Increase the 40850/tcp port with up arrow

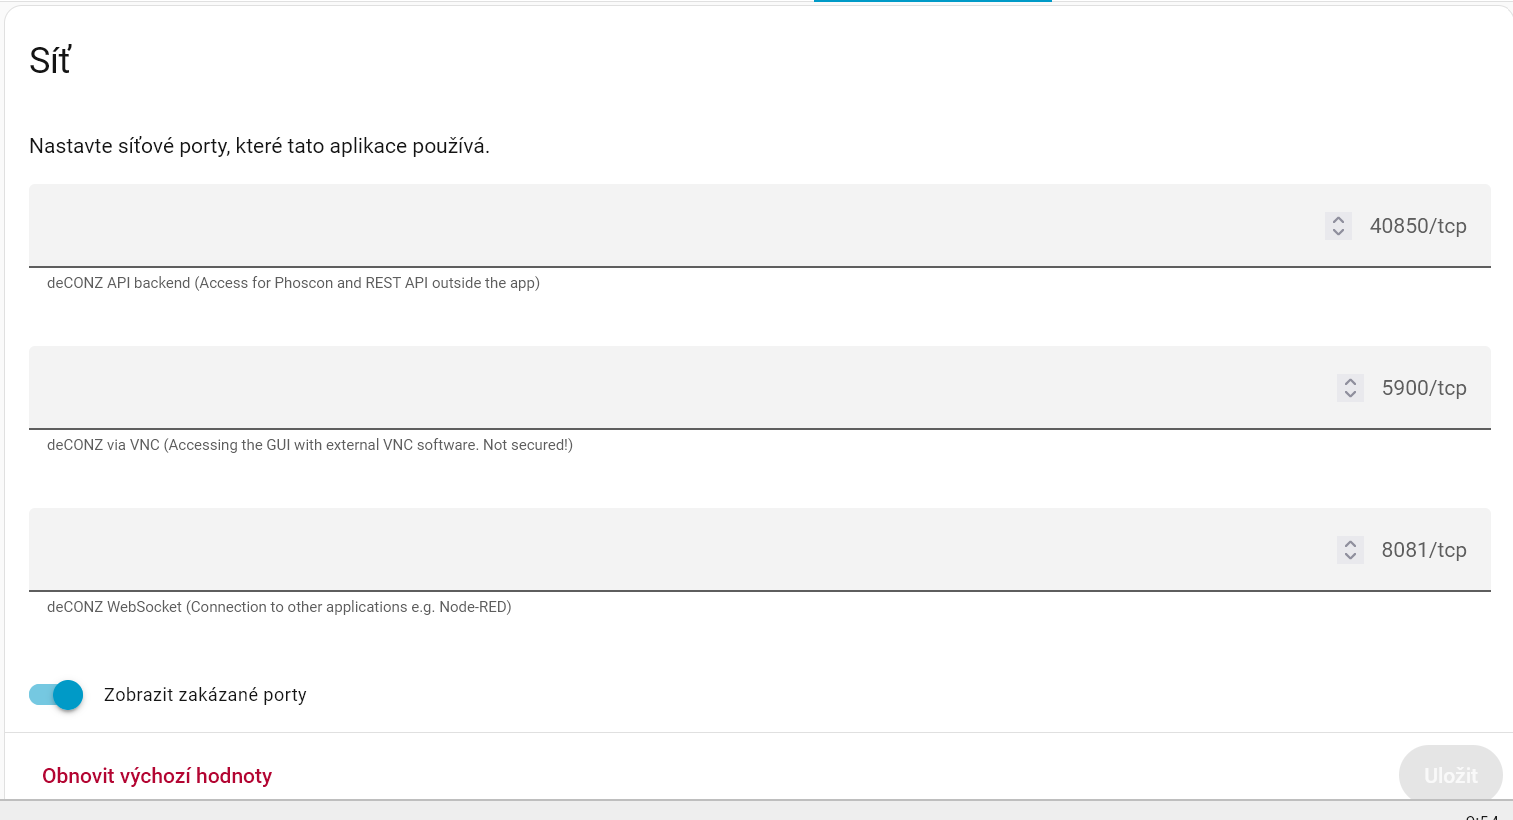(x=1338, y=220)
